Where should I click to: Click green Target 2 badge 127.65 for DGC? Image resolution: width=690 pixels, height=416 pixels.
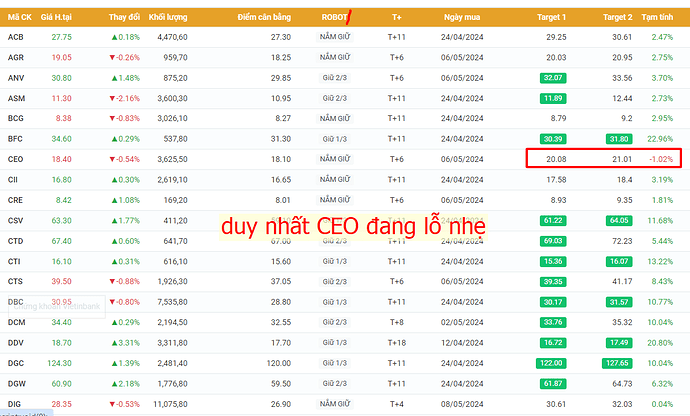coord(617,363)
